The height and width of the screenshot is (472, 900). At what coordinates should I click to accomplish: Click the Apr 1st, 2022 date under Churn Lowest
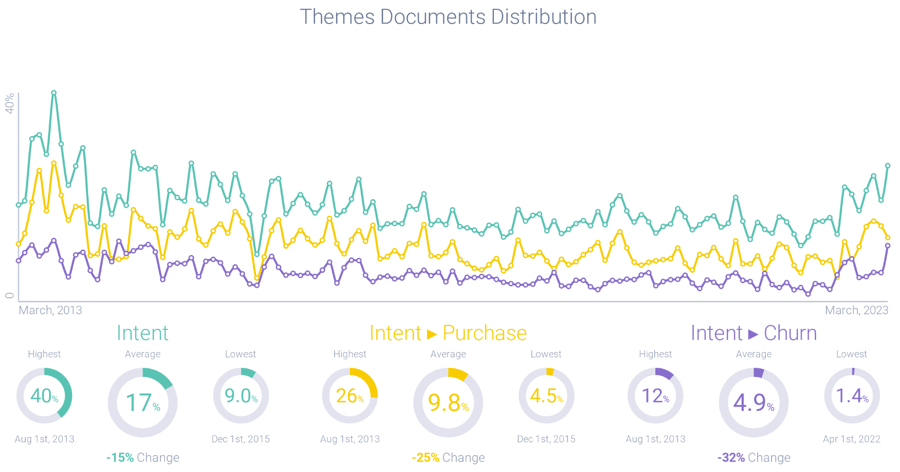point(851,438)
